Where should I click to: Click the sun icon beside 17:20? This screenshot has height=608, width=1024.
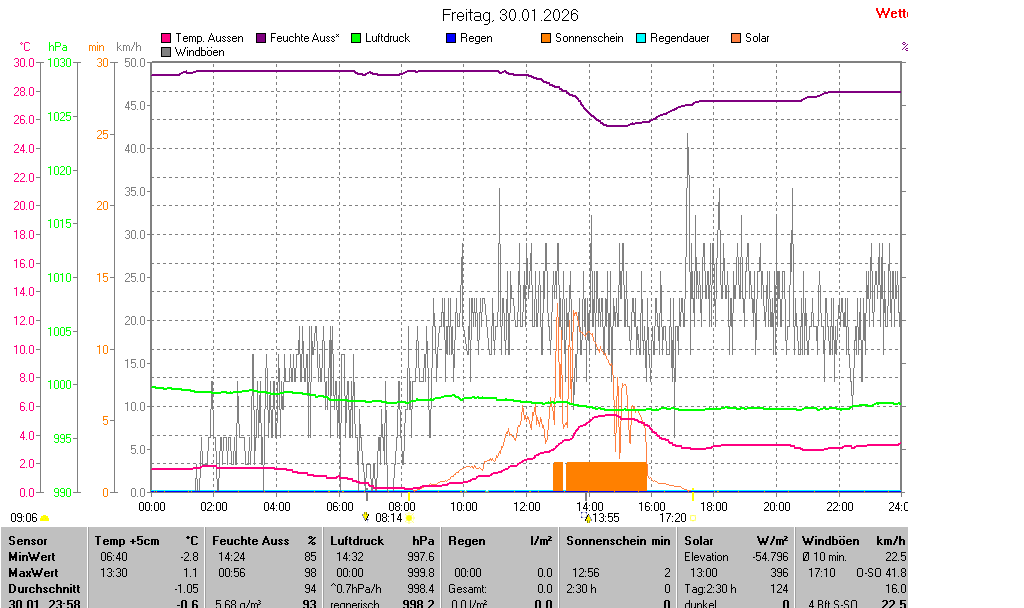[693, 518]
